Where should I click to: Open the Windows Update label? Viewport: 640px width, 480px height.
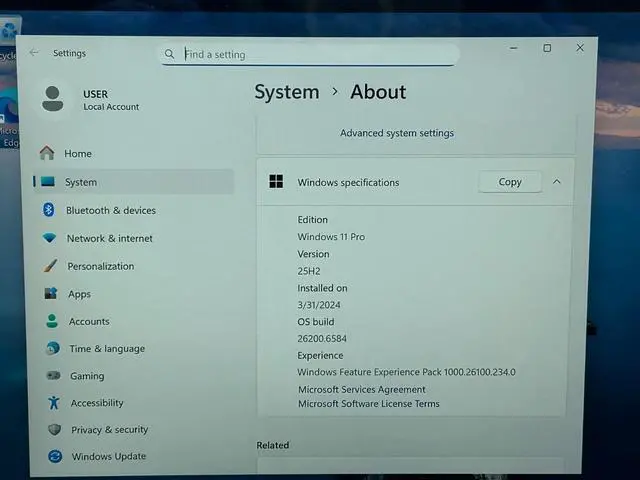pos(109,456)
